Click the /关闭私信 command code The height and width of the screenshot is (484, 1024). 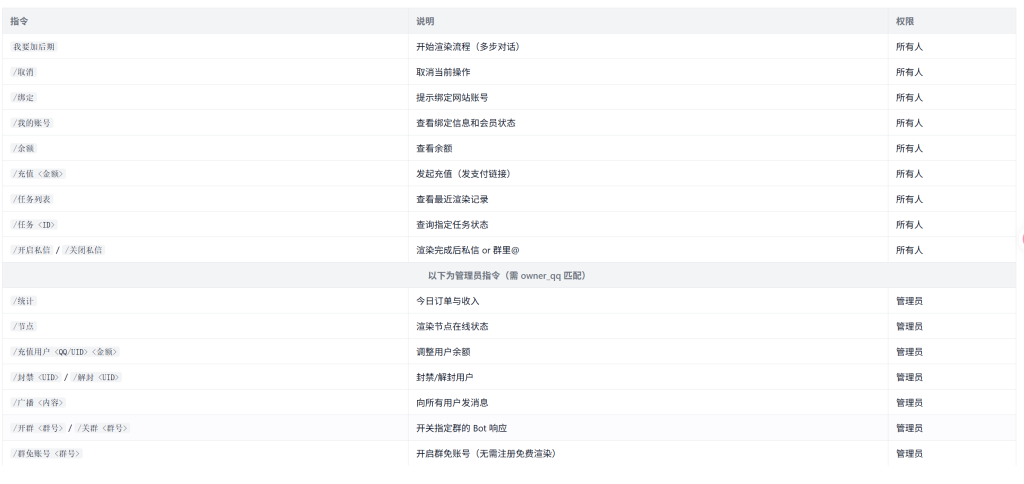click(x=83, y=250)
